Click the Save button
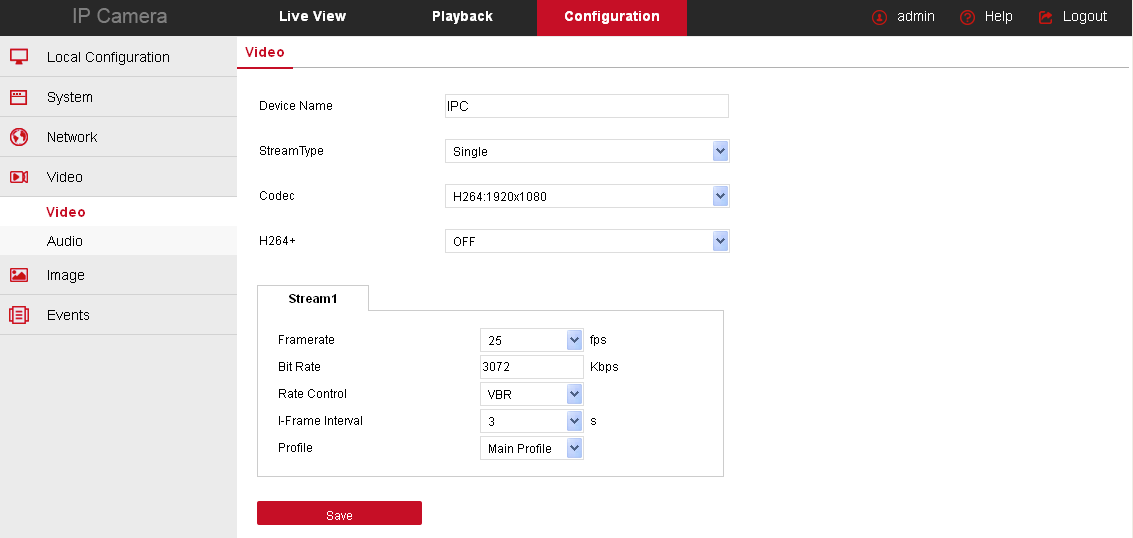The width and height of the screenshot is (1133, 538). click(x=340, y=513)
